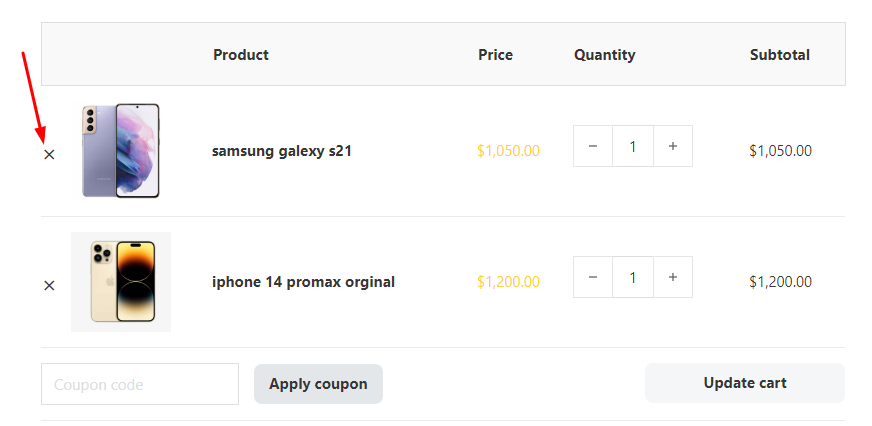Click the Quantity column header
Screen dimensions: 872x426
[x=605, y=55]
